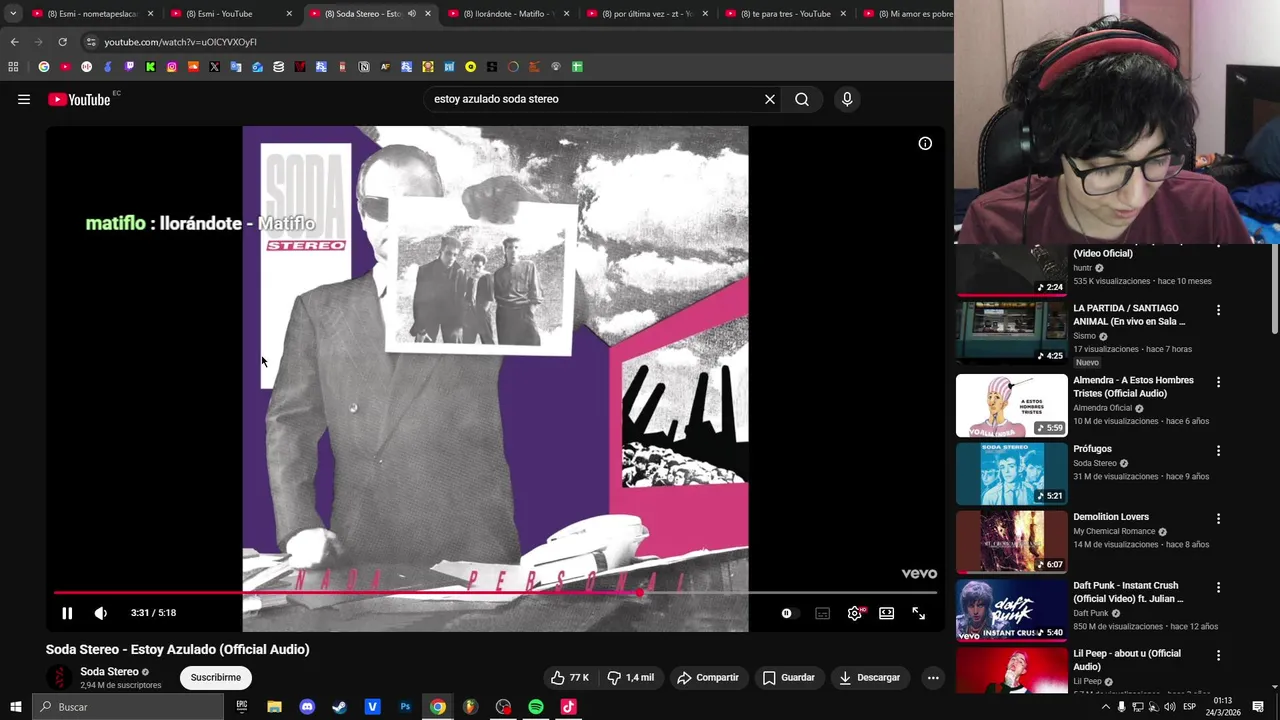Open the X (Twitter) bookmark icon

pyautogui.click(x=214, y=67)
